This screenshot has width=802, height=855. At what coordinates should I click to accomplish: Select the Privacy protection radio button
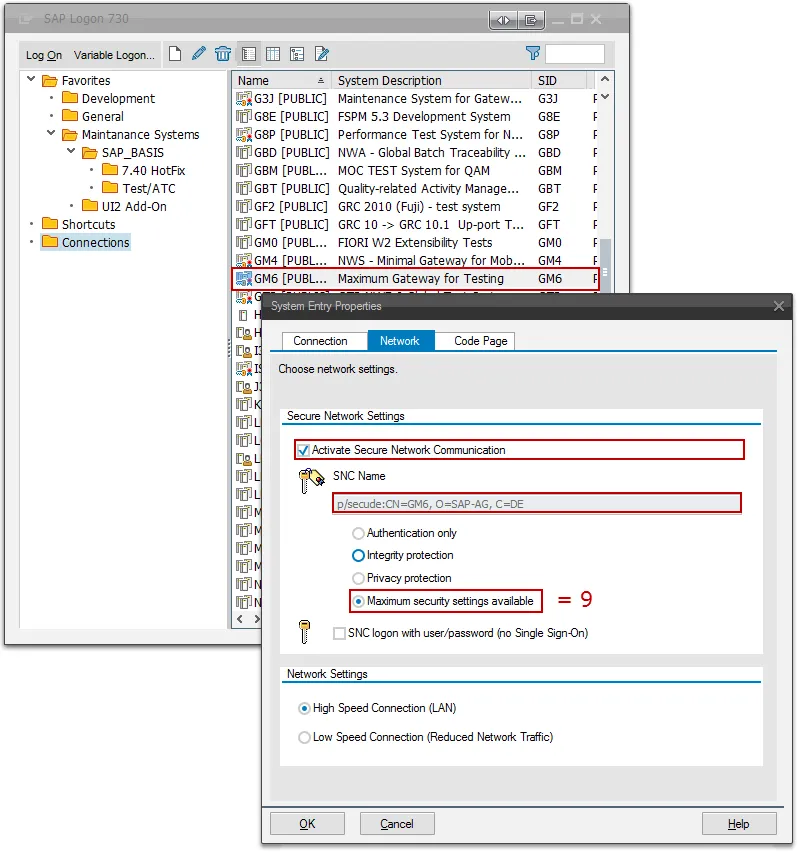[x=358, y=578]
